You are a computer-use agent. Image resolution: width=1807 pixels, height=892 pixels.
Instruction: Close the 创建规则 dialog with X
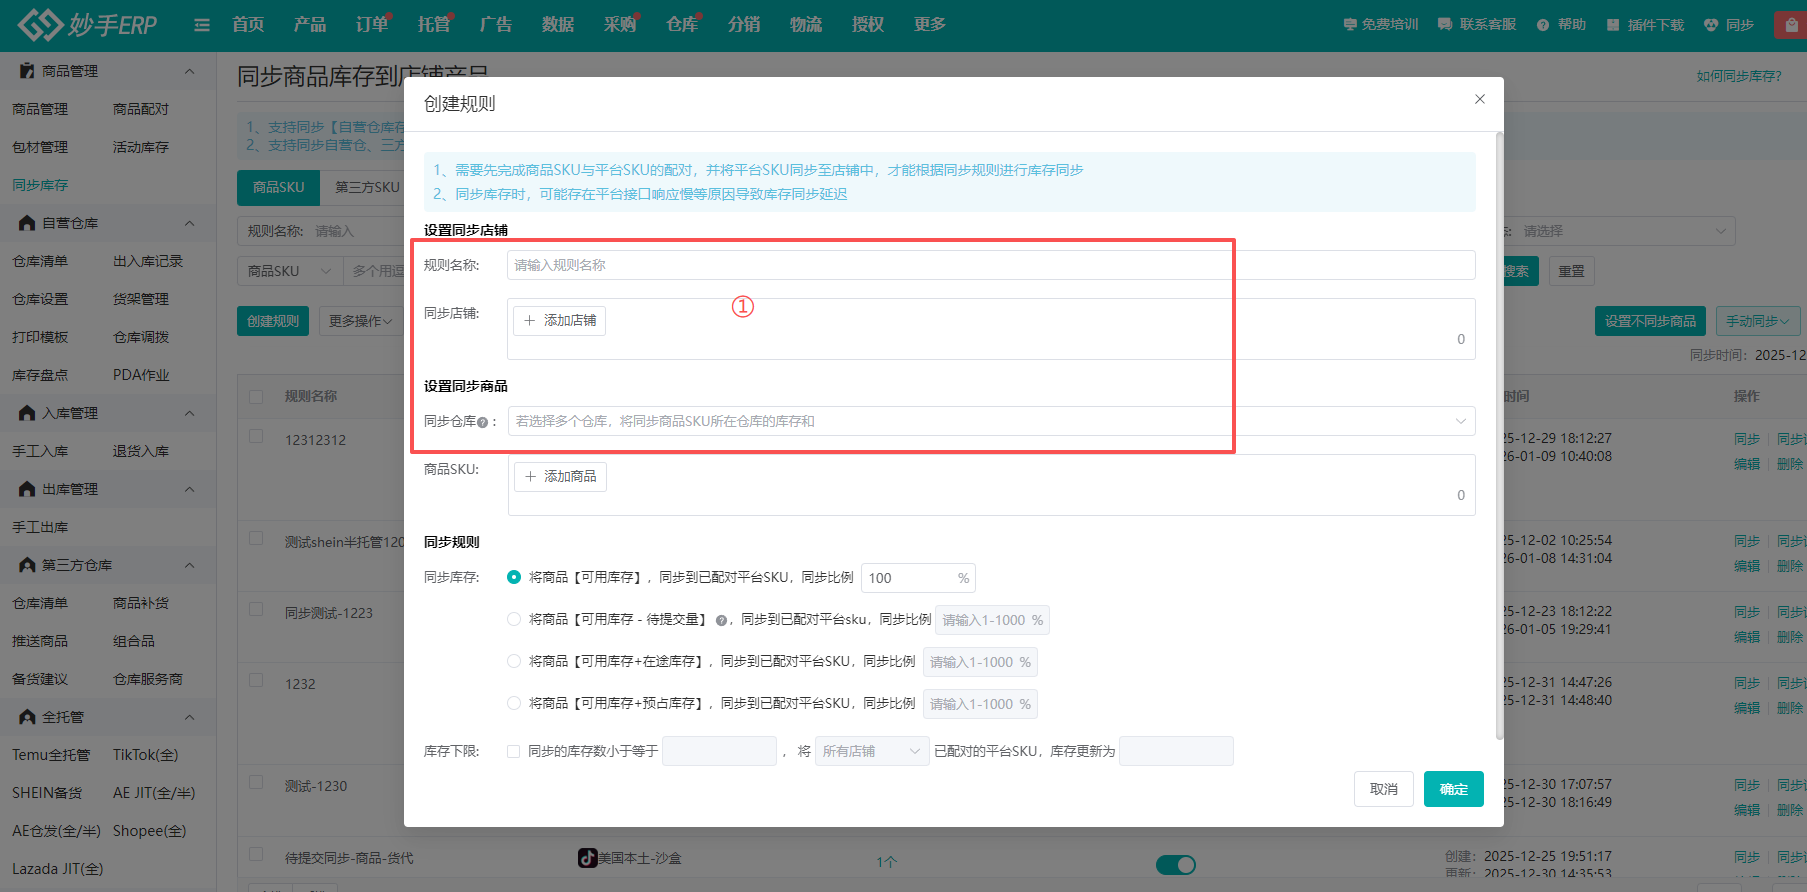[x=1480, y=99]
